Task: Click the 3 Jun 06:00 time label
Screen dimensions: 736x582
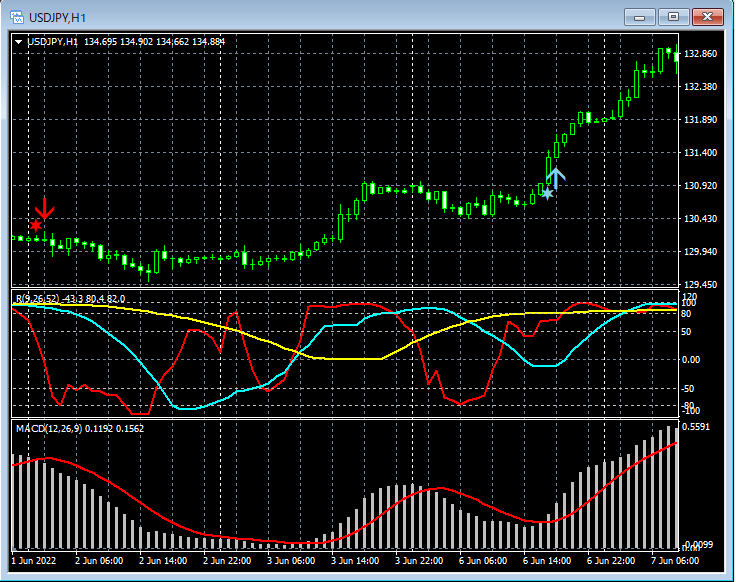Action: (291, 561)
